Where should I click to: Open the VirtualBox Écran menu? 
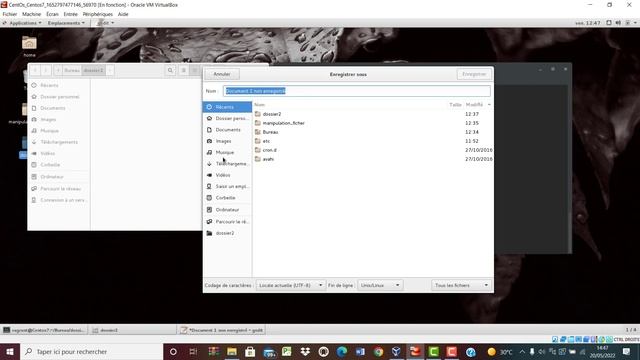52,14
